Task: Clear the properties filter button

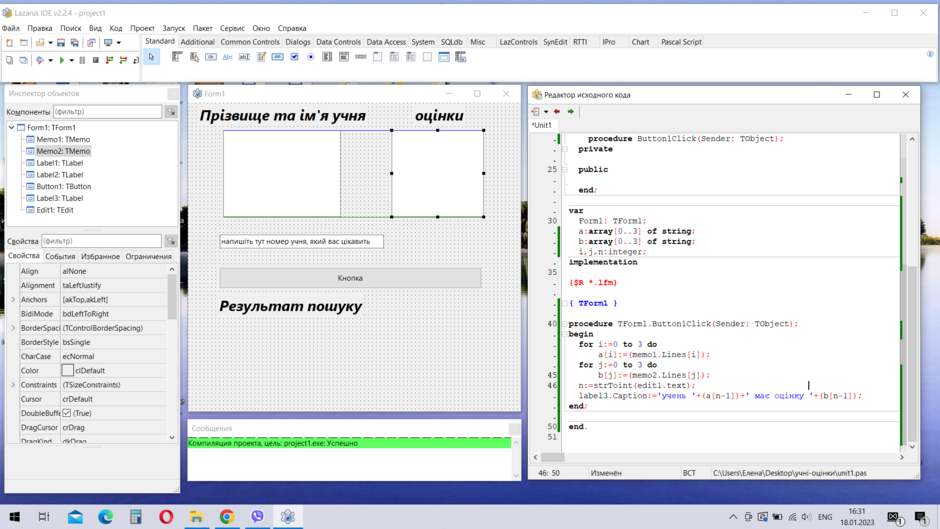Action: pyautogui.click(x=171, y=241)
